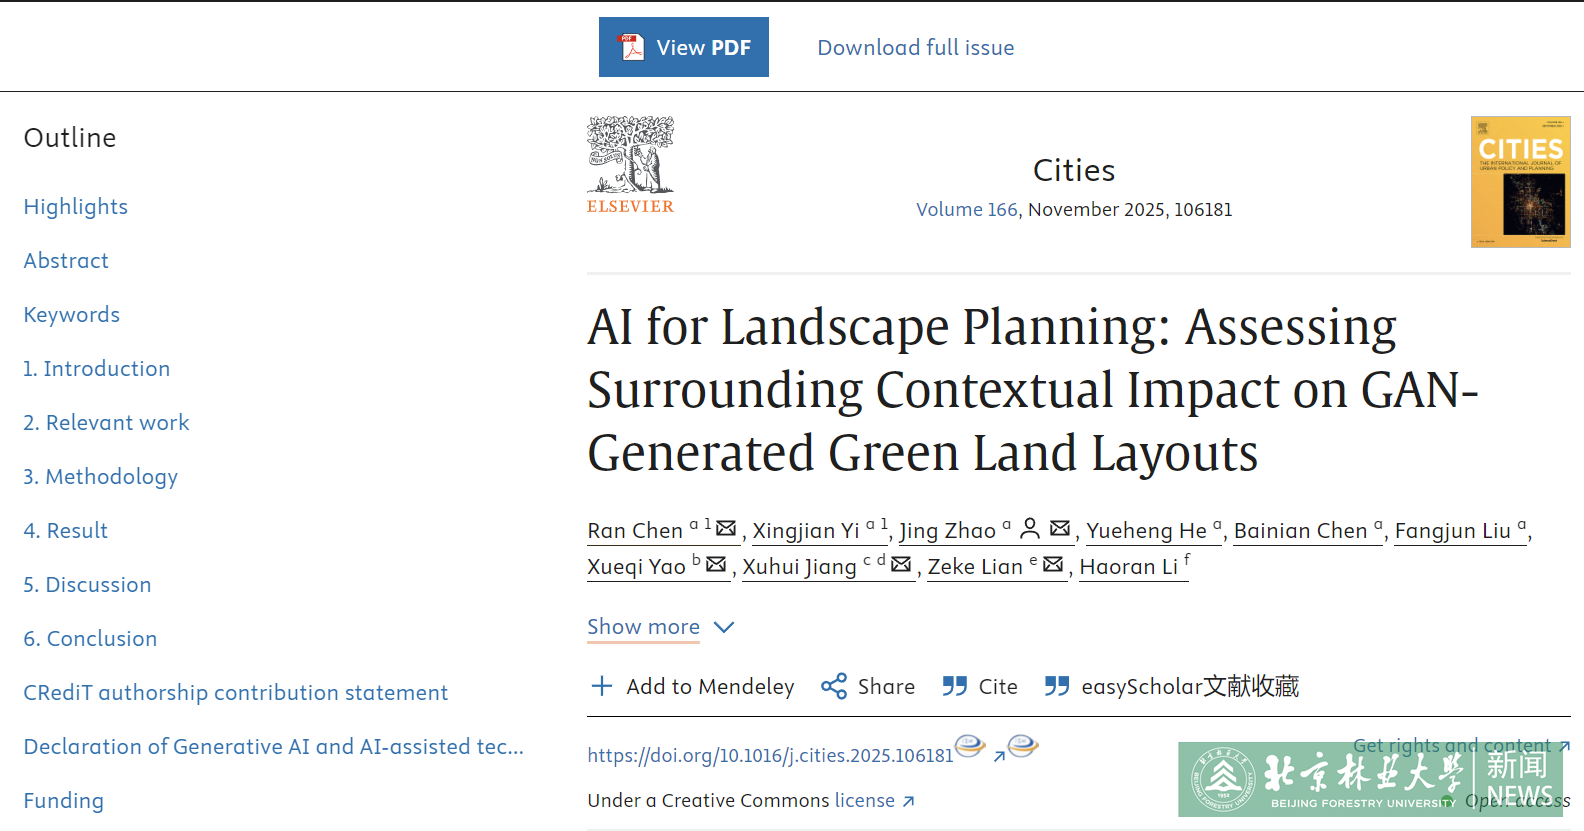1584x831 pixels.
Task: Open author Haoran Li's details
Action: tap(1129, 567)
